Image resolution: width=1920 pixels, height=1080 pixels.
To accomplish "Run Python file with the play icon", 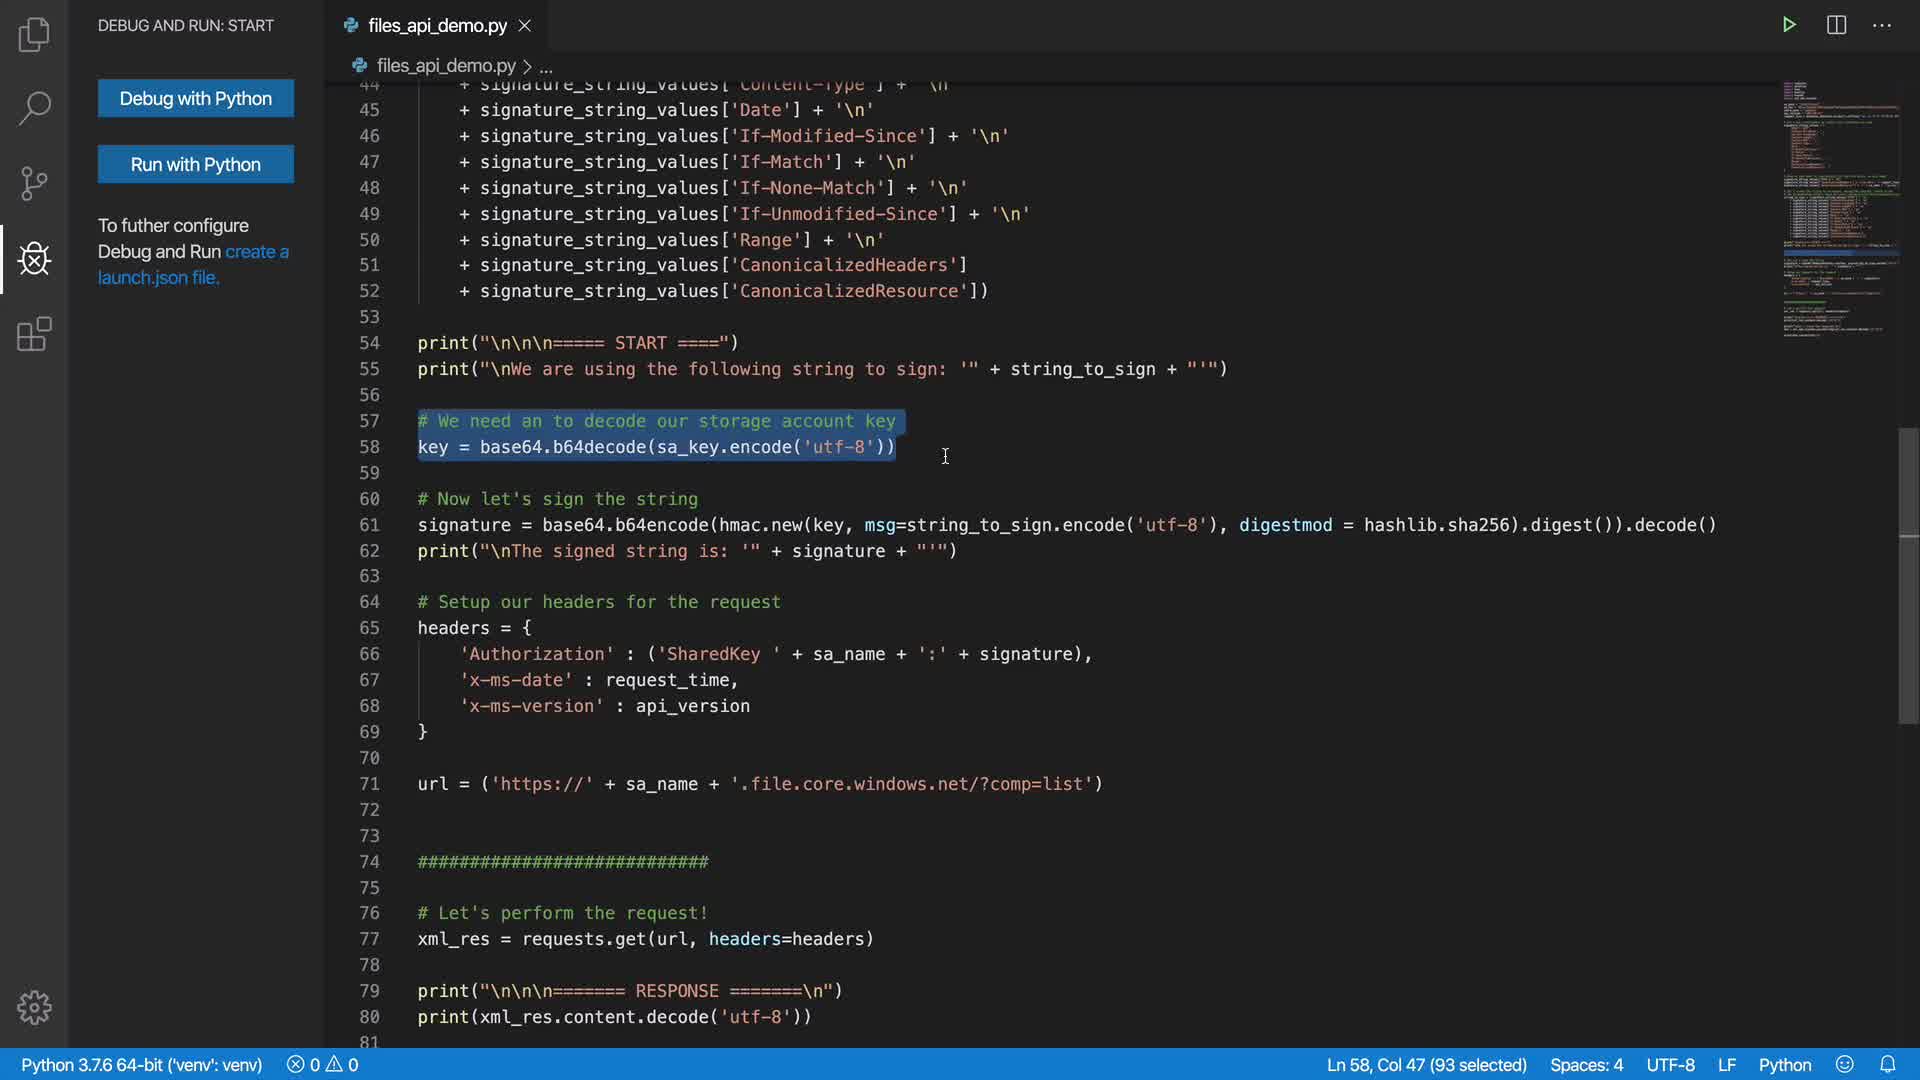I will point(1789,25).
